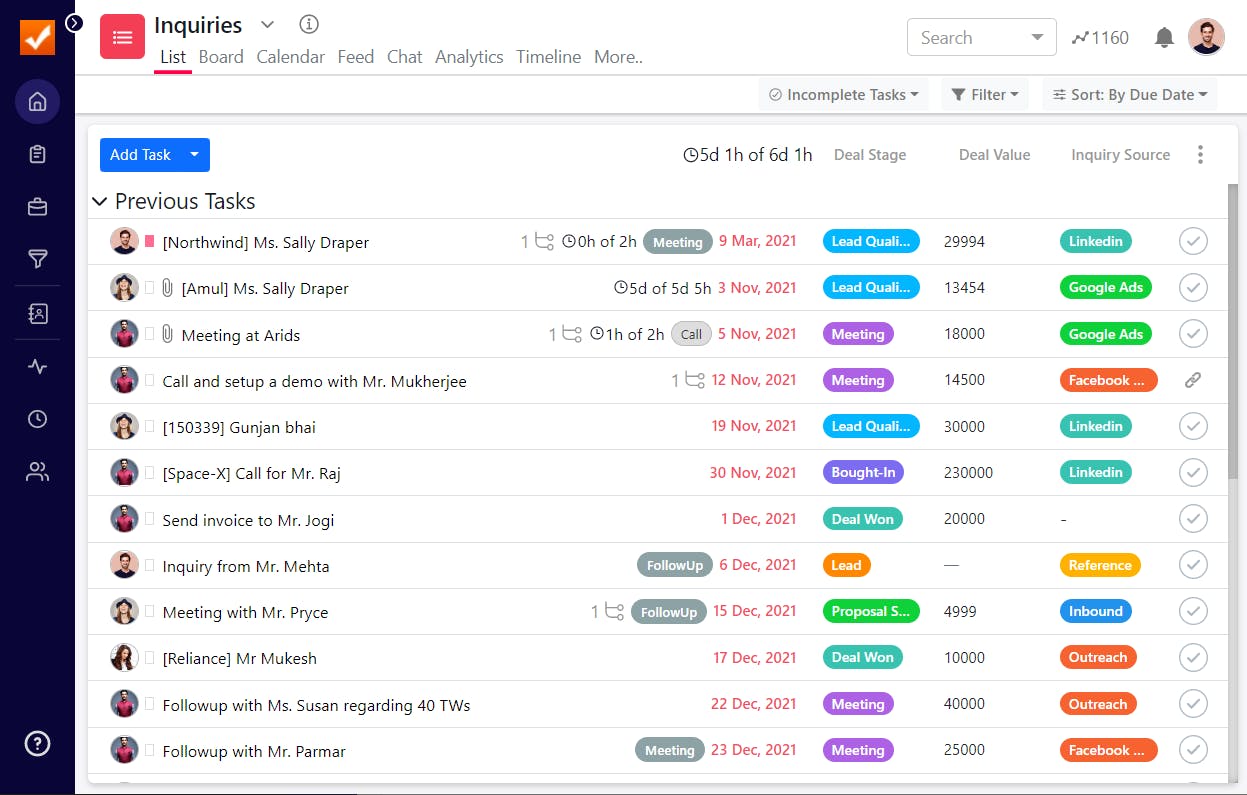1247x795 pixels.
Task: Open the Tasks clipboard icon in the sidebar
Action: pos(37,154)
